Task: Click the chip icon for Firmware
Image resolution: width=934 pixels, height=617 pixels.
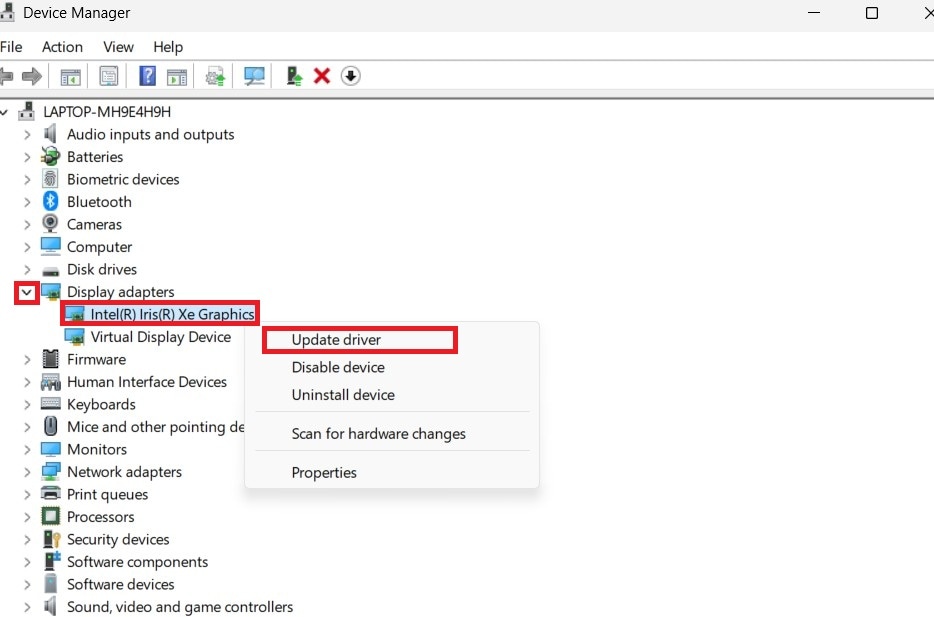Action: [51, 359]
